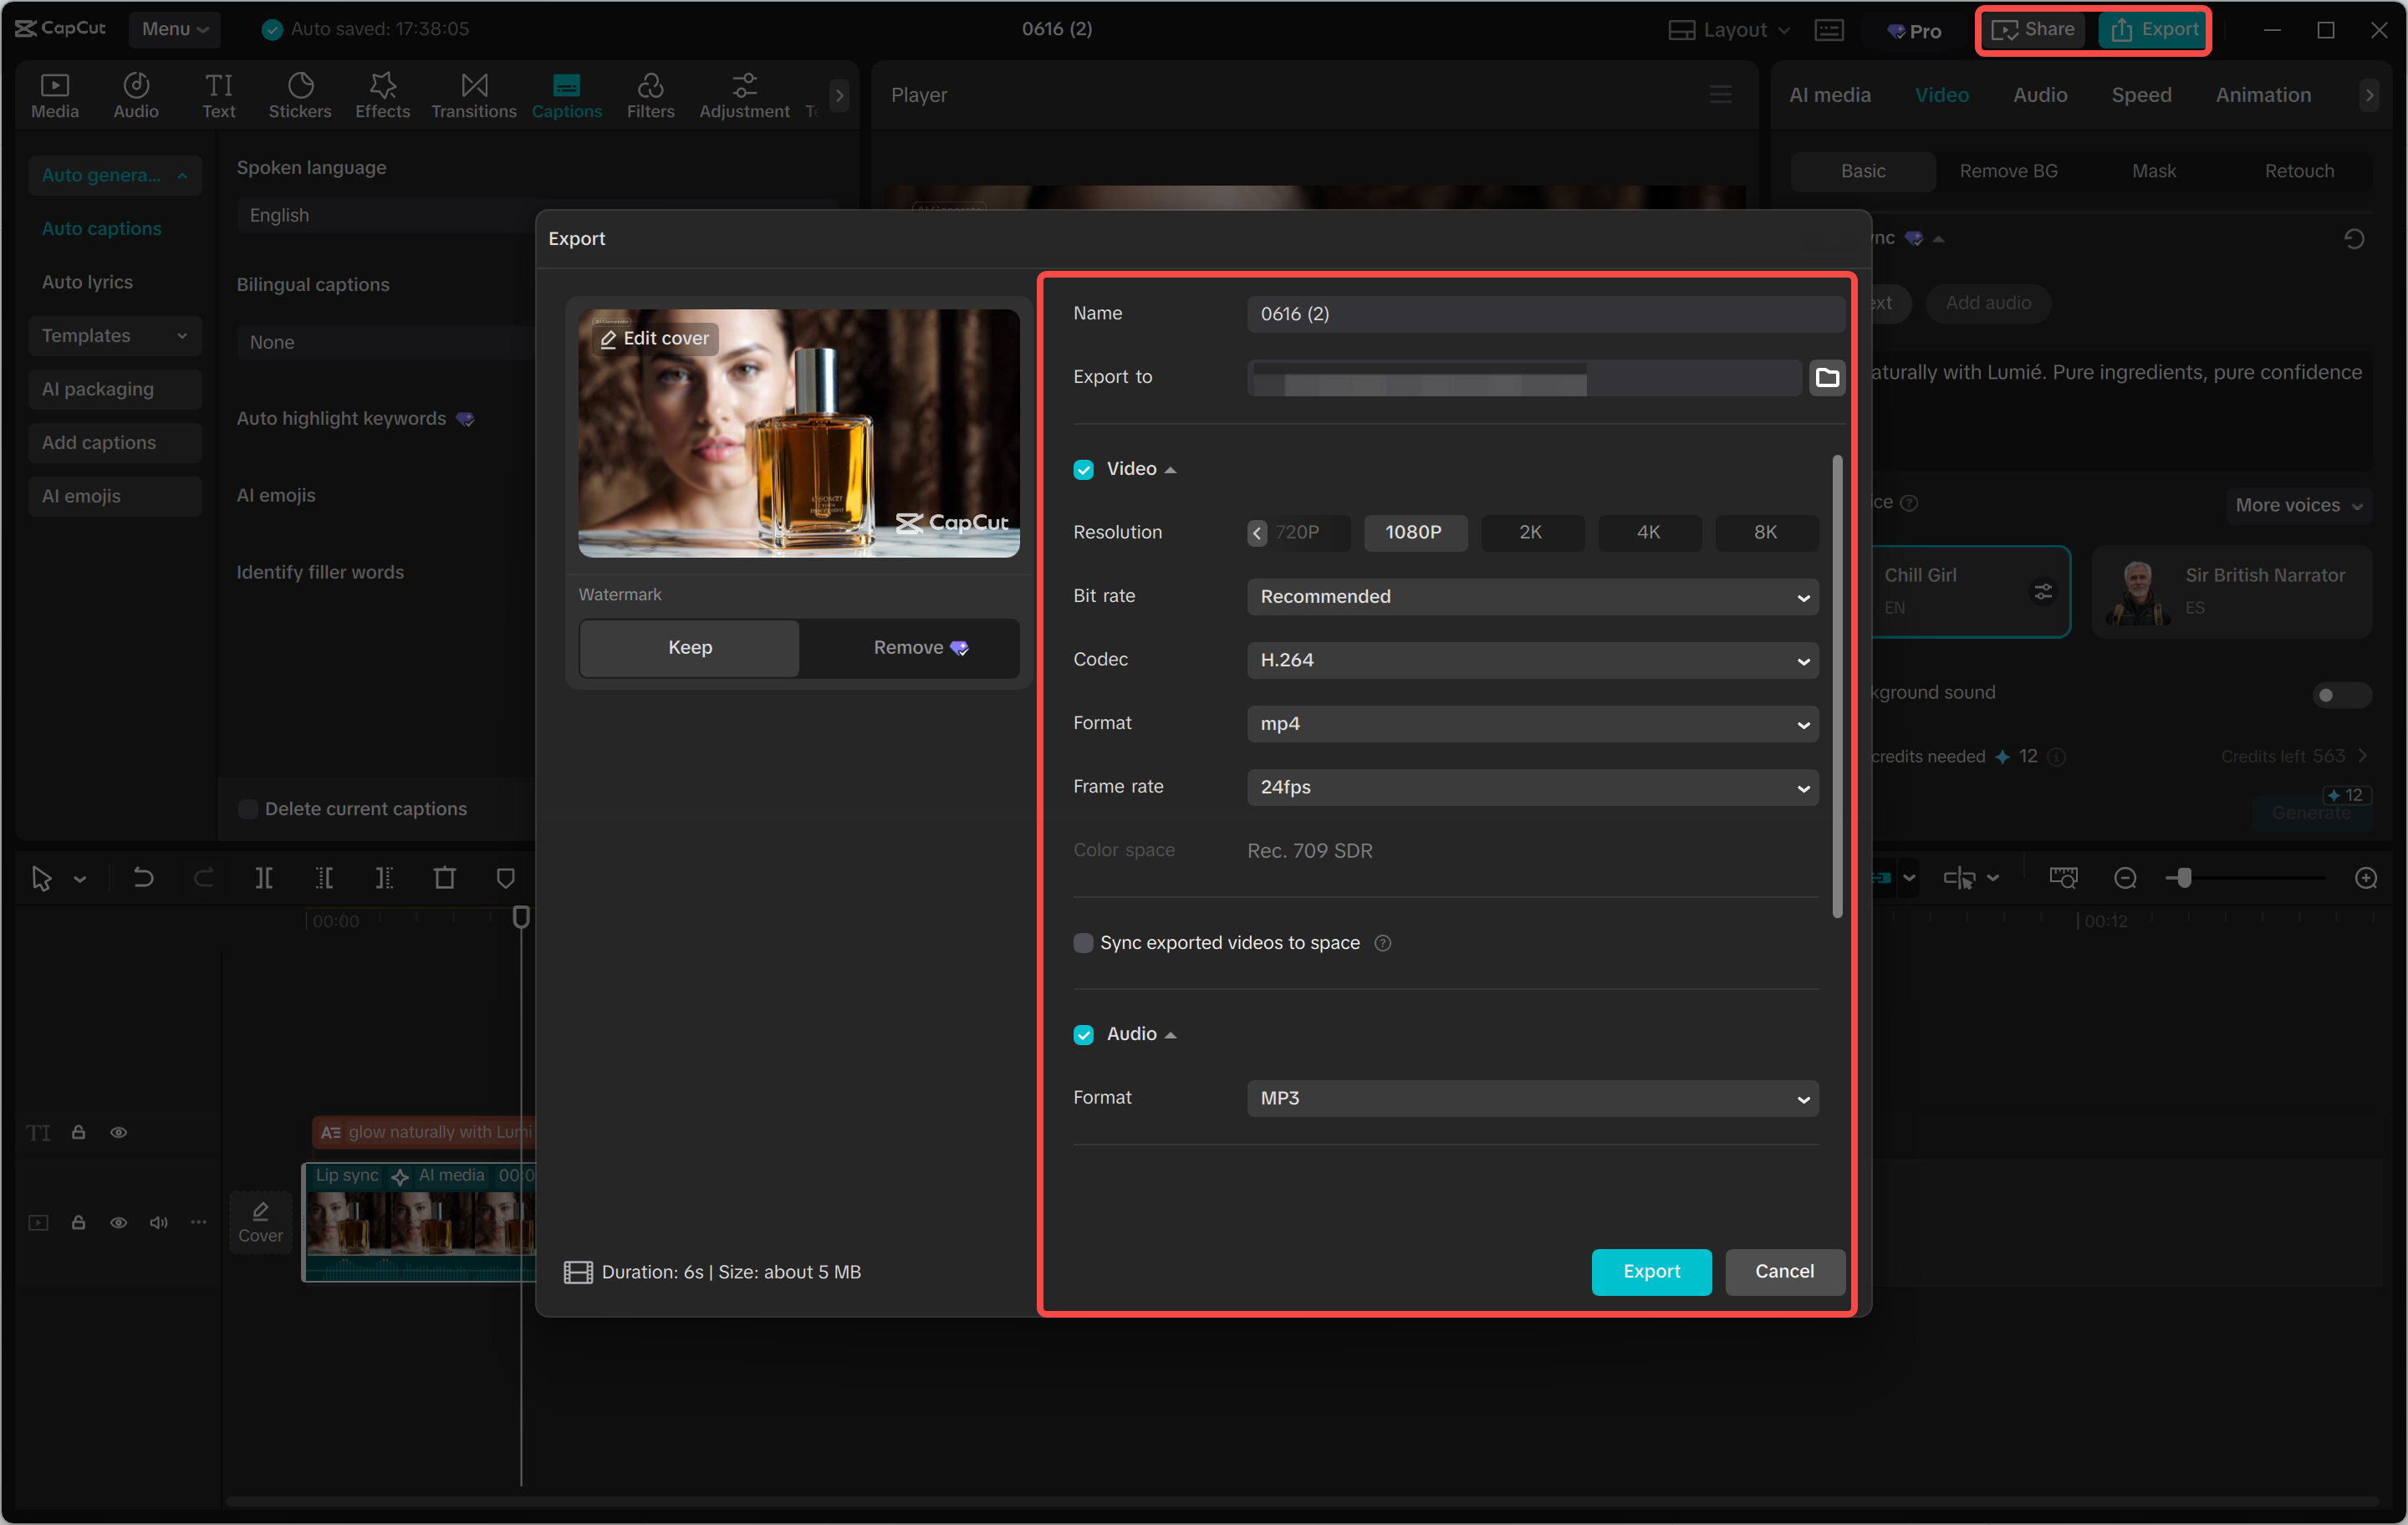Image resolution: width=2408 pixels, height=1525 pixels.
Task: Open the Bit rate dropdown
Action: click(1532, 596)
